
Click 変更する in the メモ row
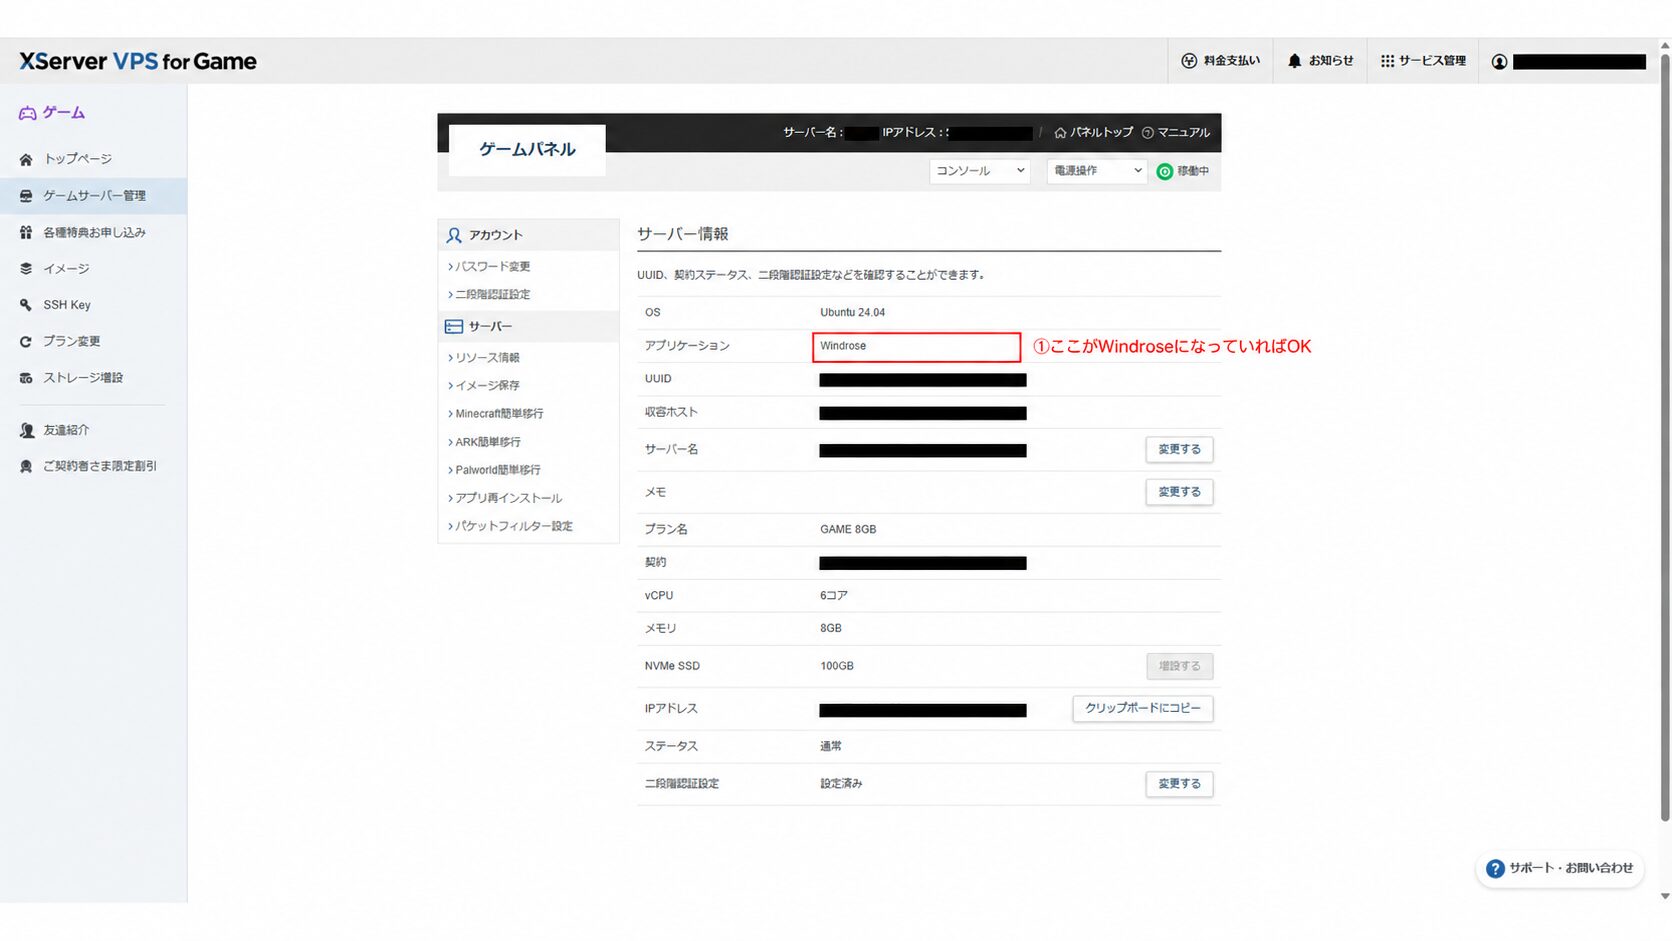1179,492
